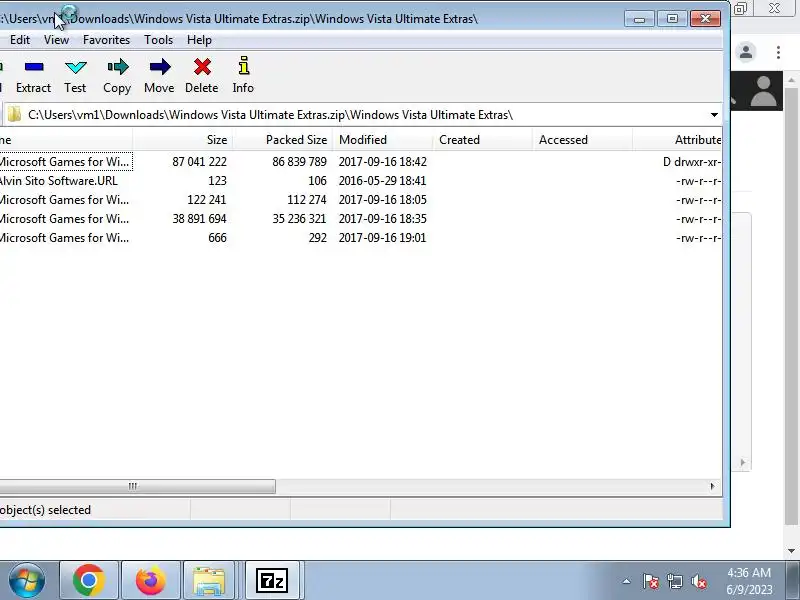
Task: Switch to 7-Zip taskbar icon
Action: coord(271,580)
